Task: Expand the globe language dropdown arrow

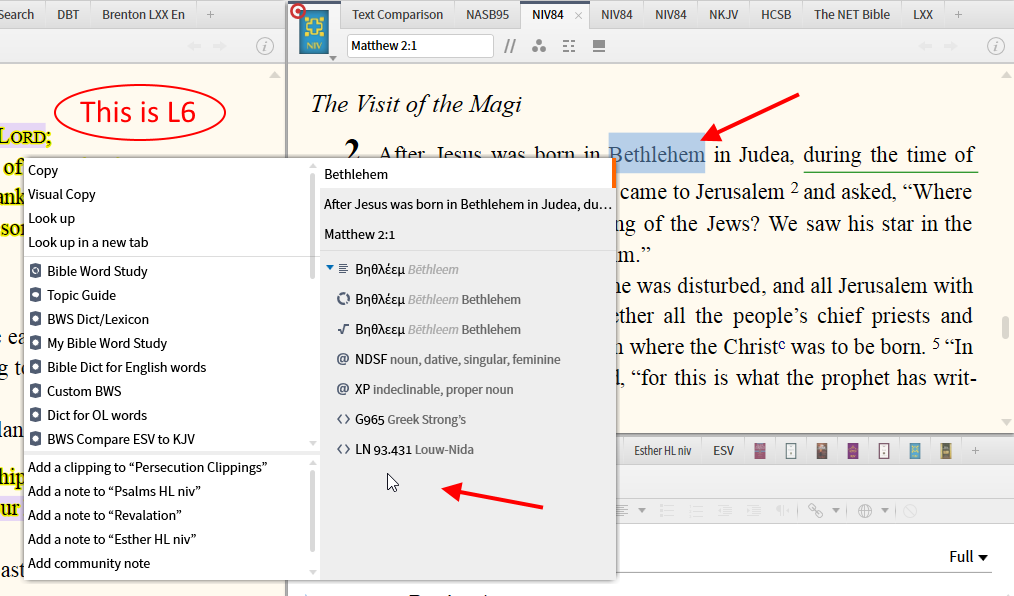Action: 885,511
